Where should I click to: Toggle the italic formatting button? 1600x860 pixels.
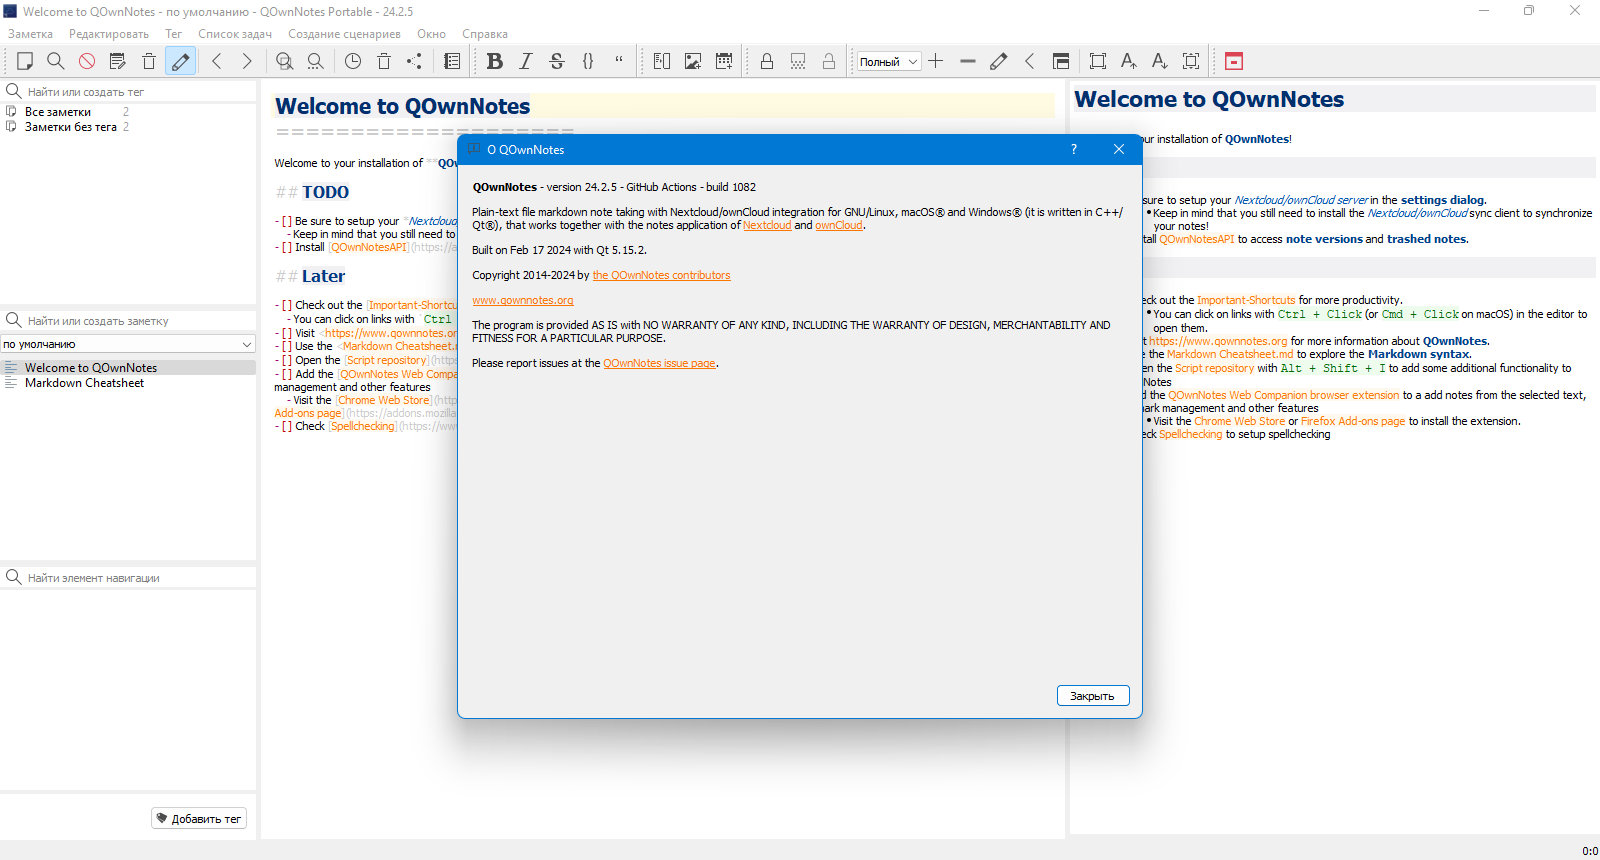[526, 61]
